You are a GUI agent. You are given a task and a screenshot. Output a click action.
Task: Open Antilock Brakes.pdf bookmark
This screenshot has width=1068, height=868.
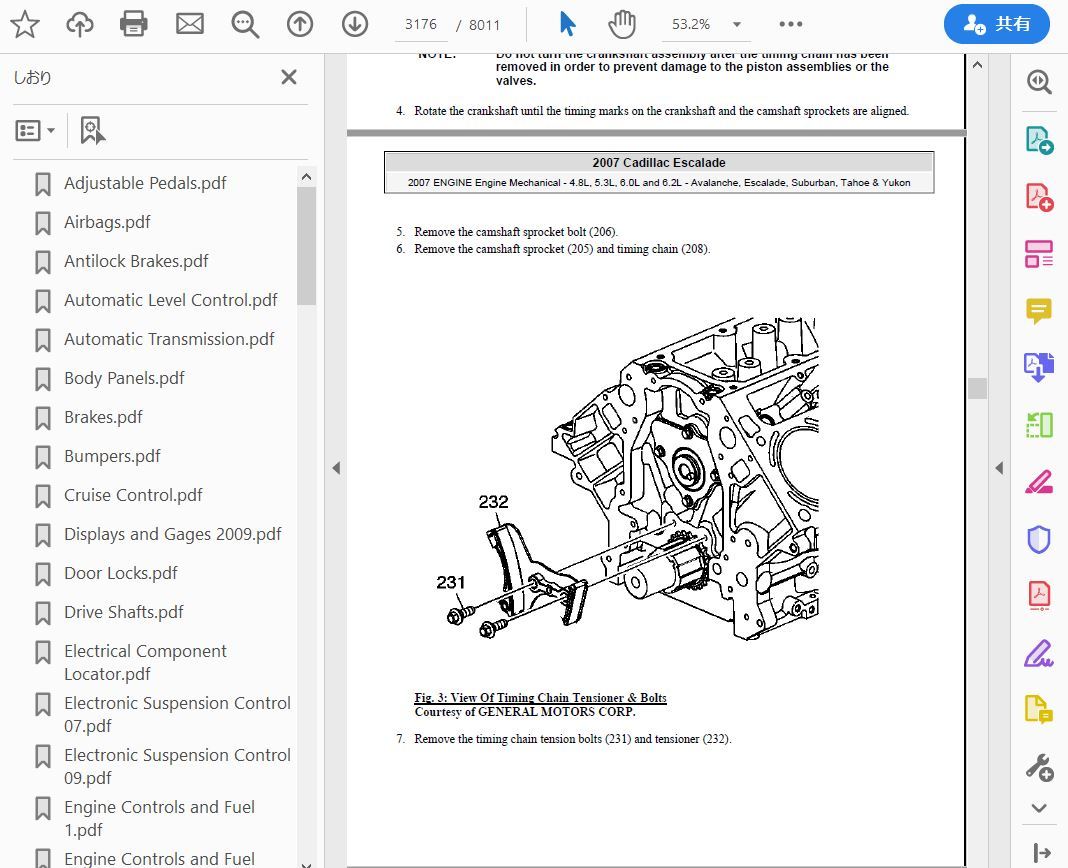pos(136,261)
